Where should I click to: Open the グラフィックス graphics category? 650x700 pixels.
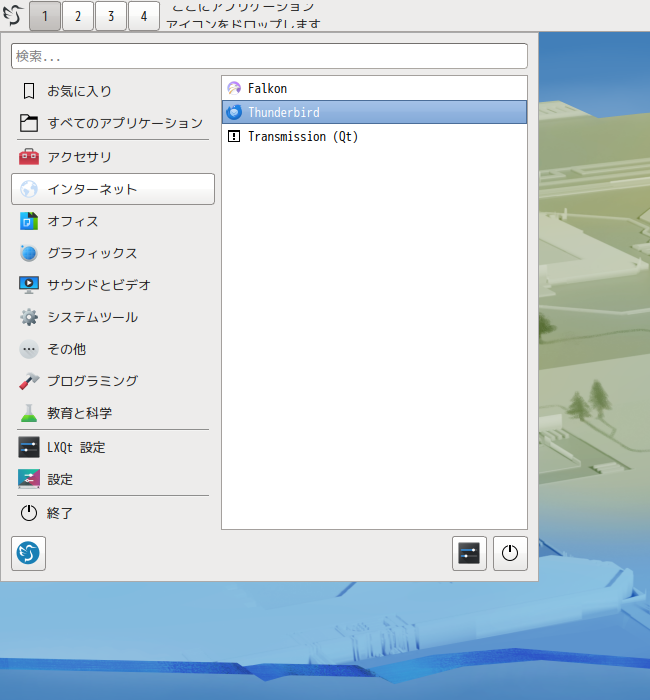coord(113,253)
